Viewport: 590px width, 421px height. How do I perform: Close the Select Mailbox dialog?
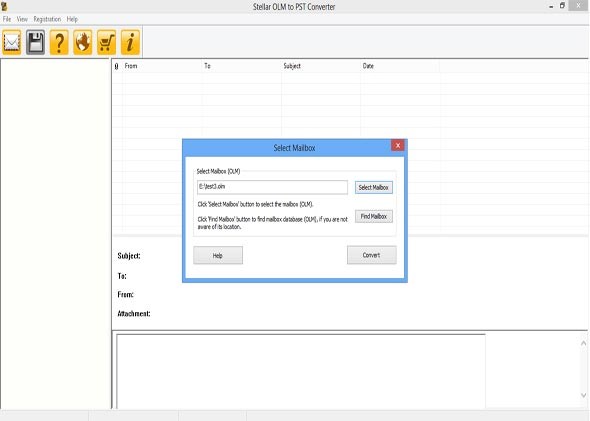click(398, 145)
